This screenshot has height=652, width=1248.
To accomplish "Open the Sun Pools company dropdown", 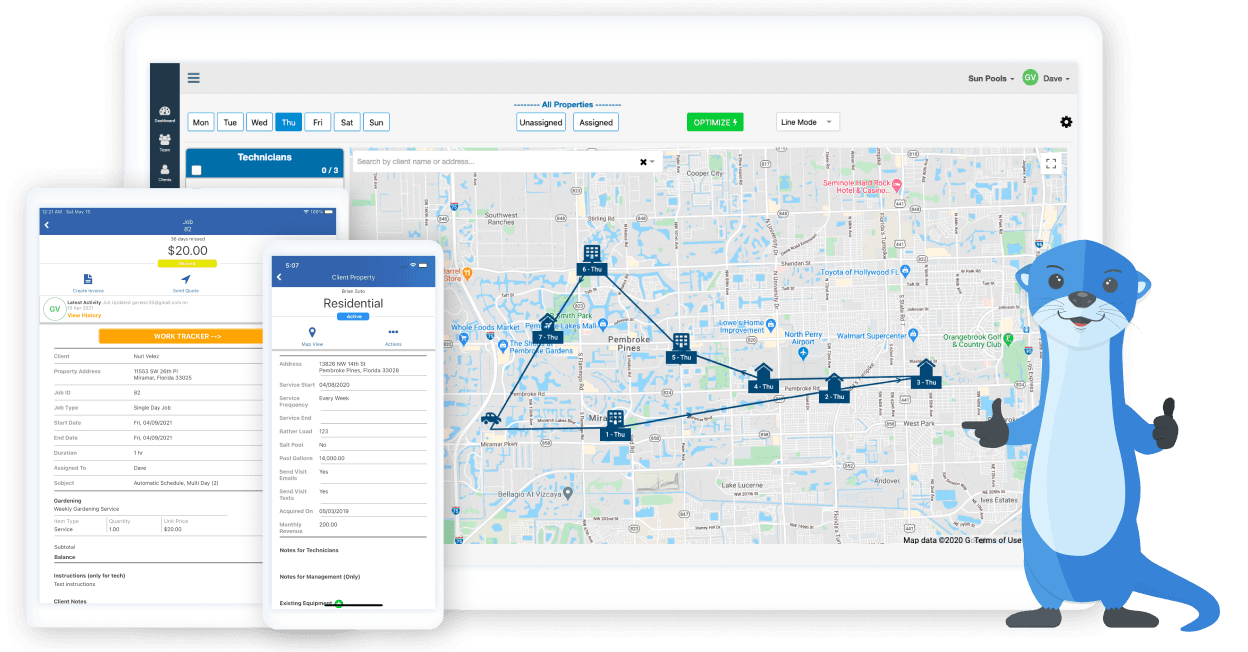I will [990, 78].
